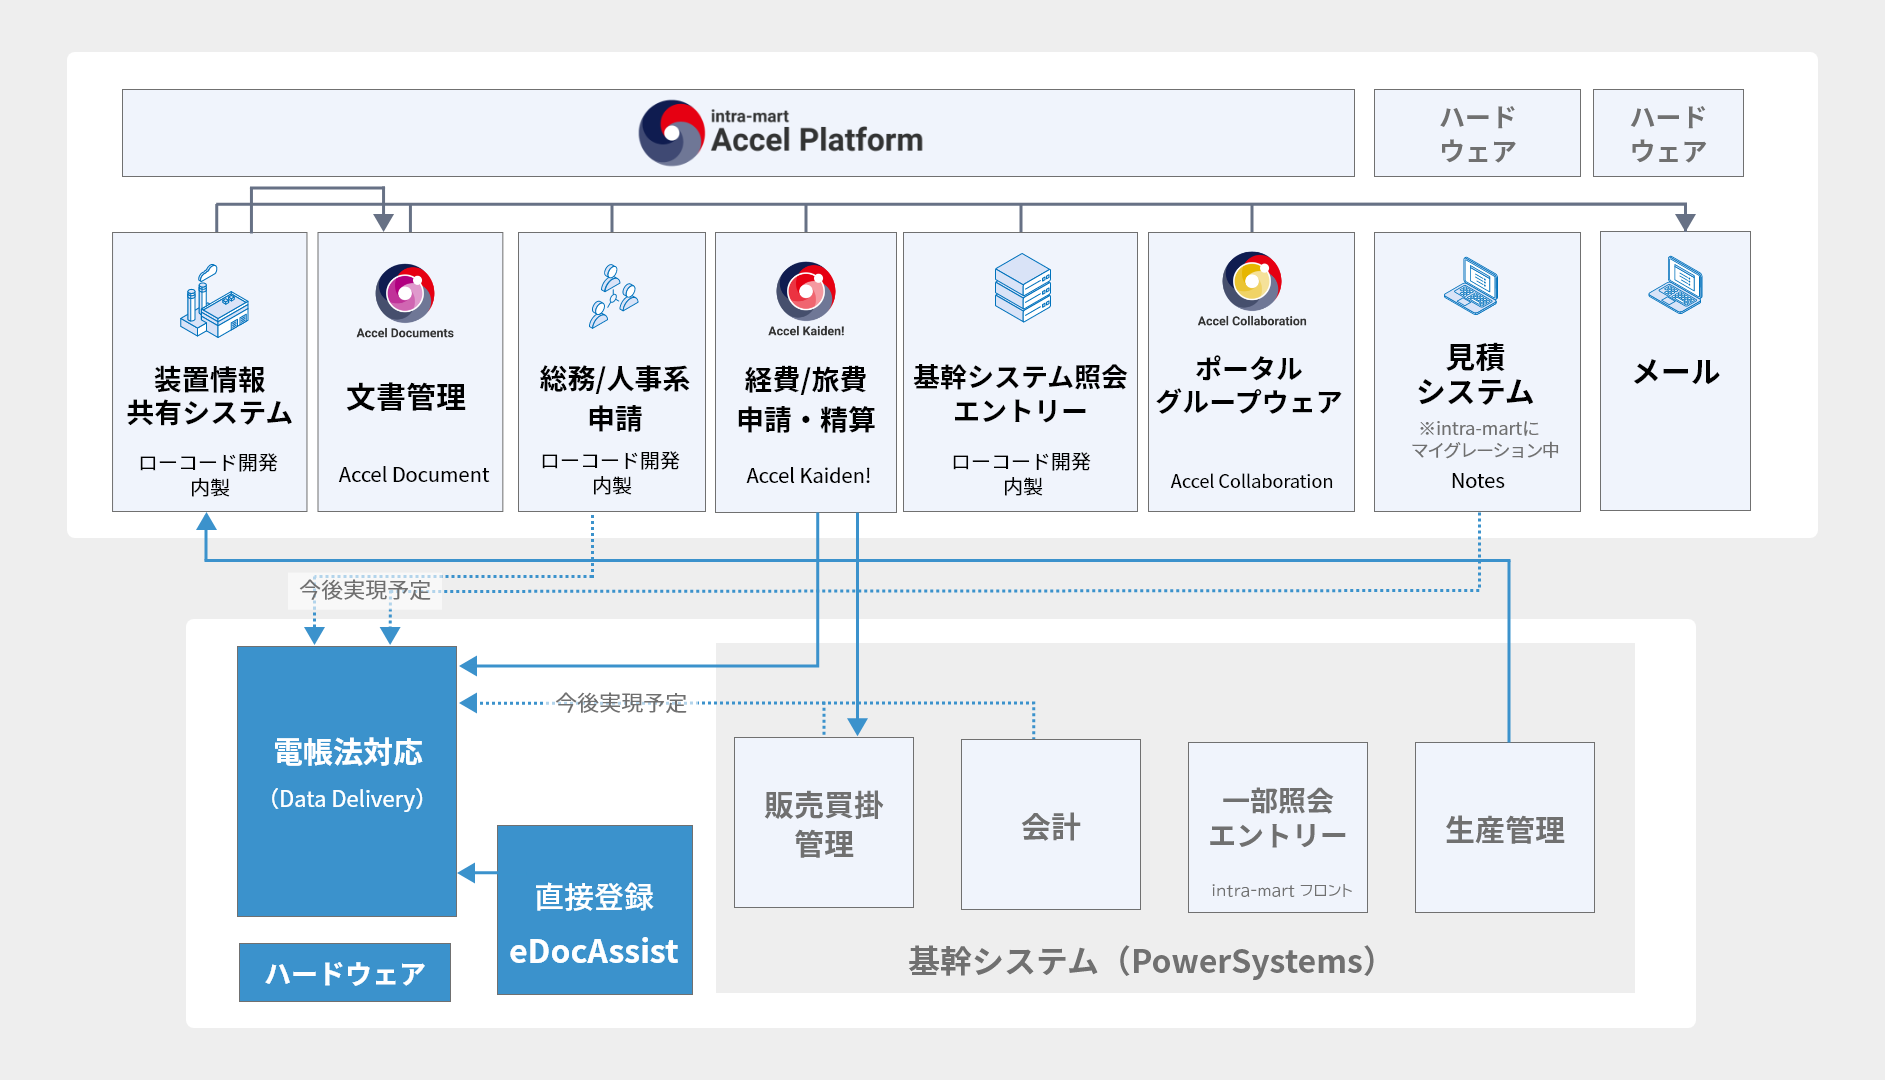Image resolution: width=1885 pixels, height=1080 pixels.
Task: Select the 直接登録 eDocAssist block
Action: click(x=594, y=910)
